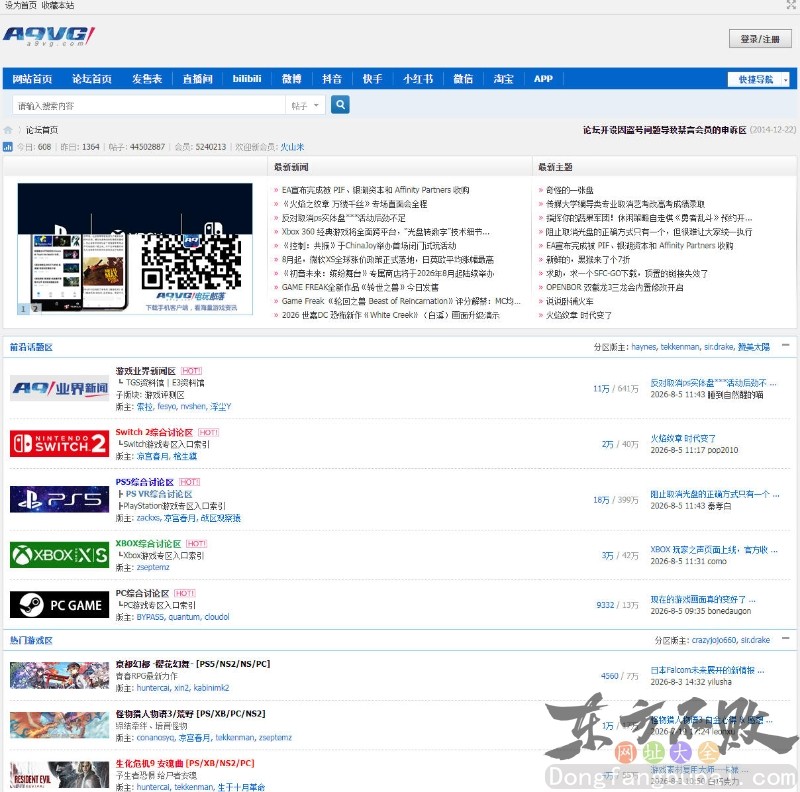Open Xbox 360 经典游戏 news item
Image resolution: width=800 pixels, height=792 pixels.
click(386, 232)
